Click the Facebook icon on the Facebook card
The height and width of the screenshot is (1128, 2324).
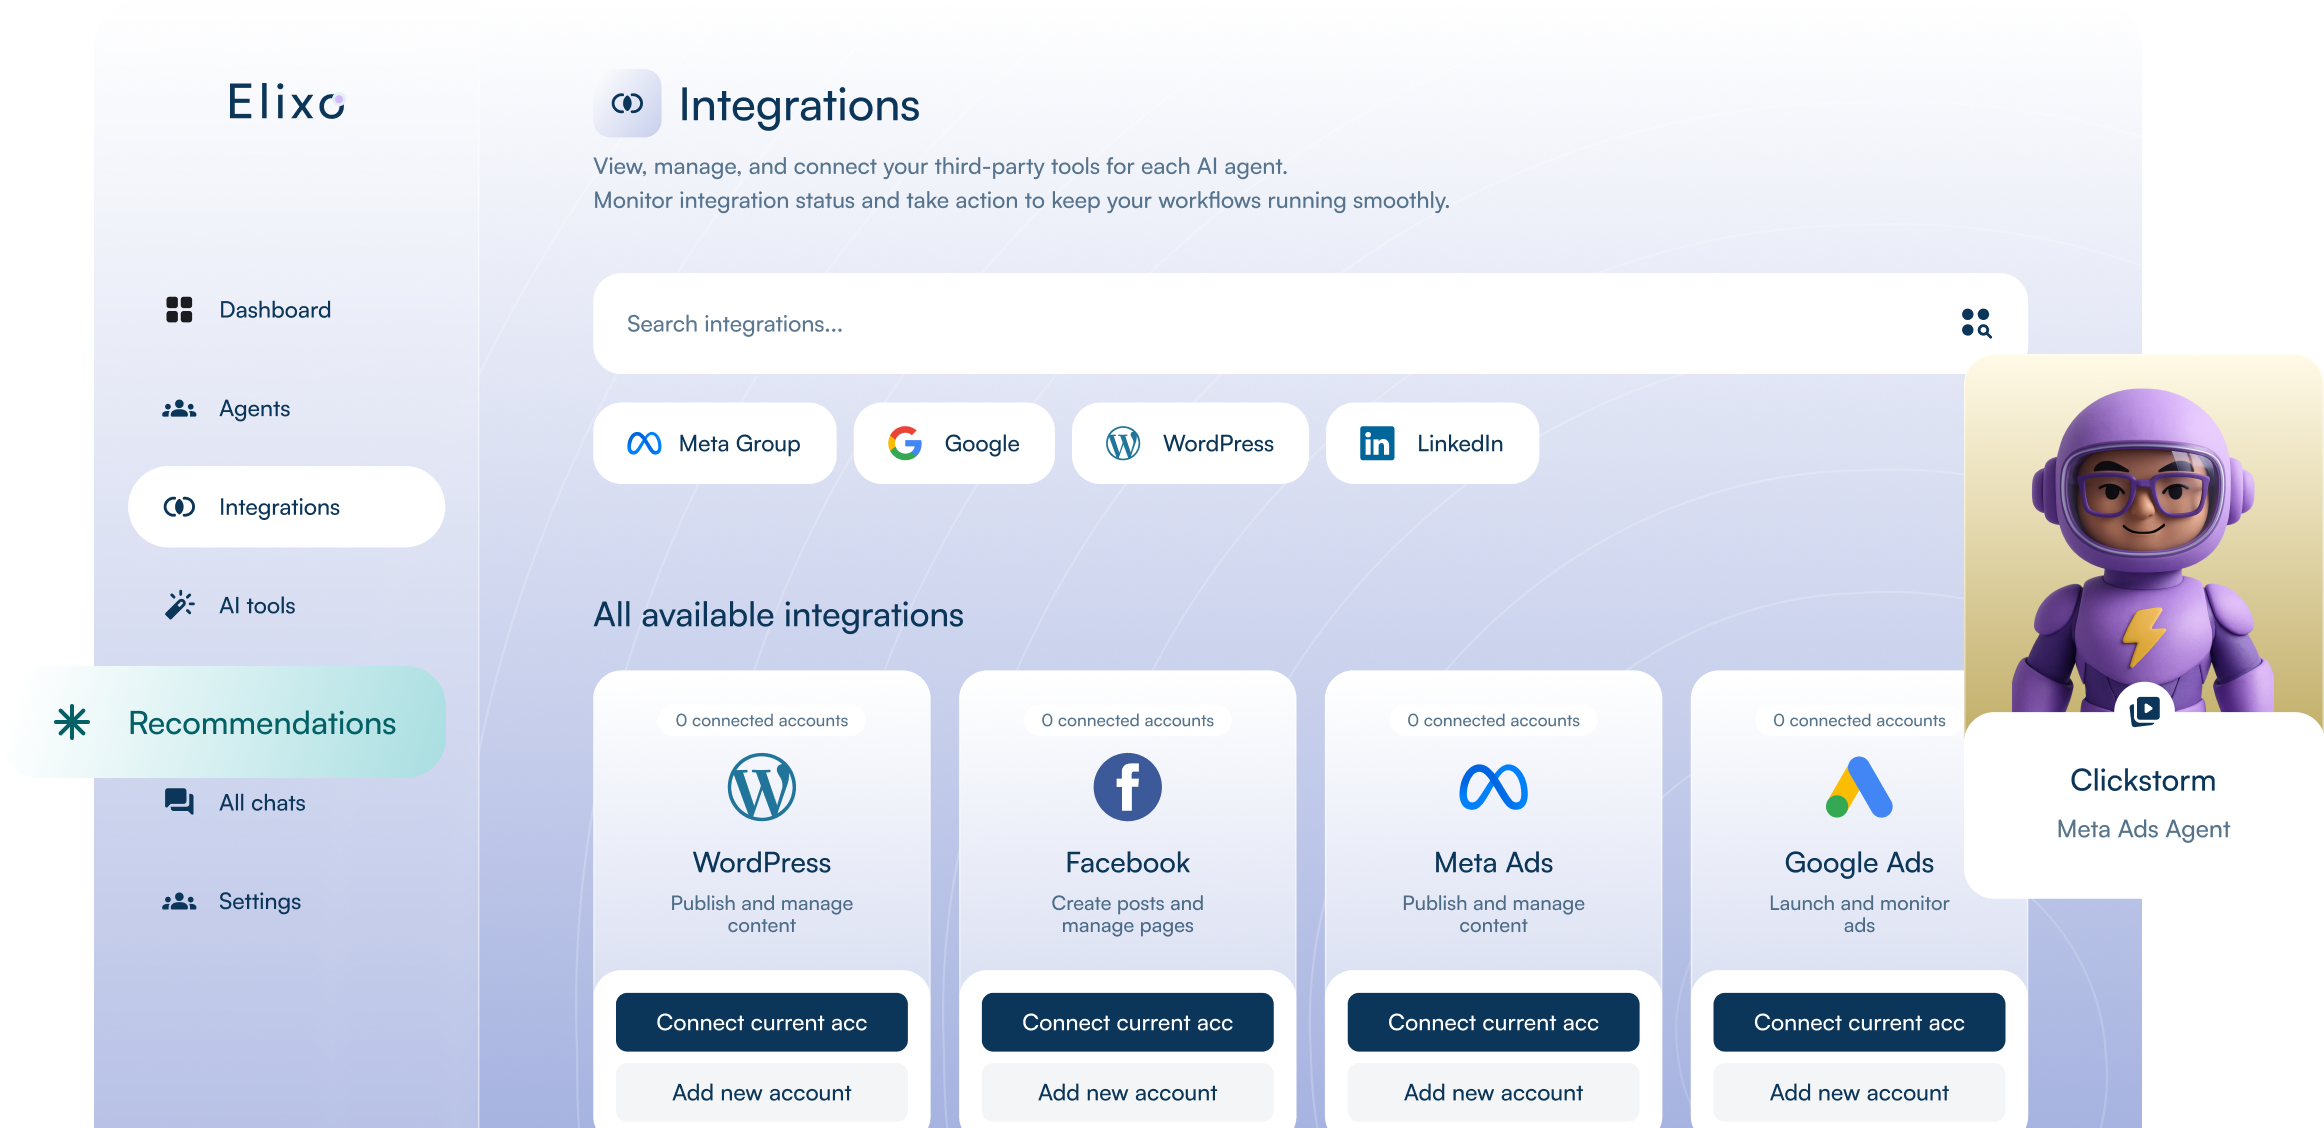[x=1127, y=787]
